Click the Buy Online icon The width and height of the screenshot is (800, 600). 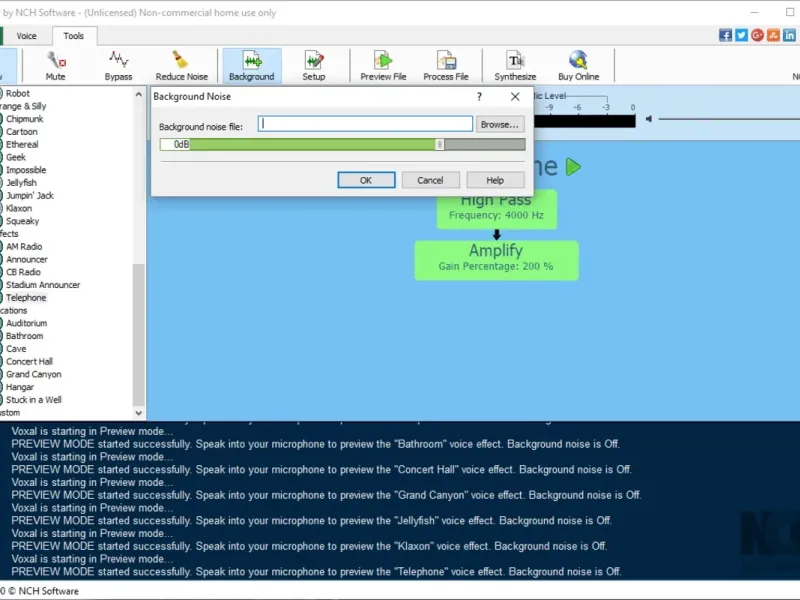[579, 65]
